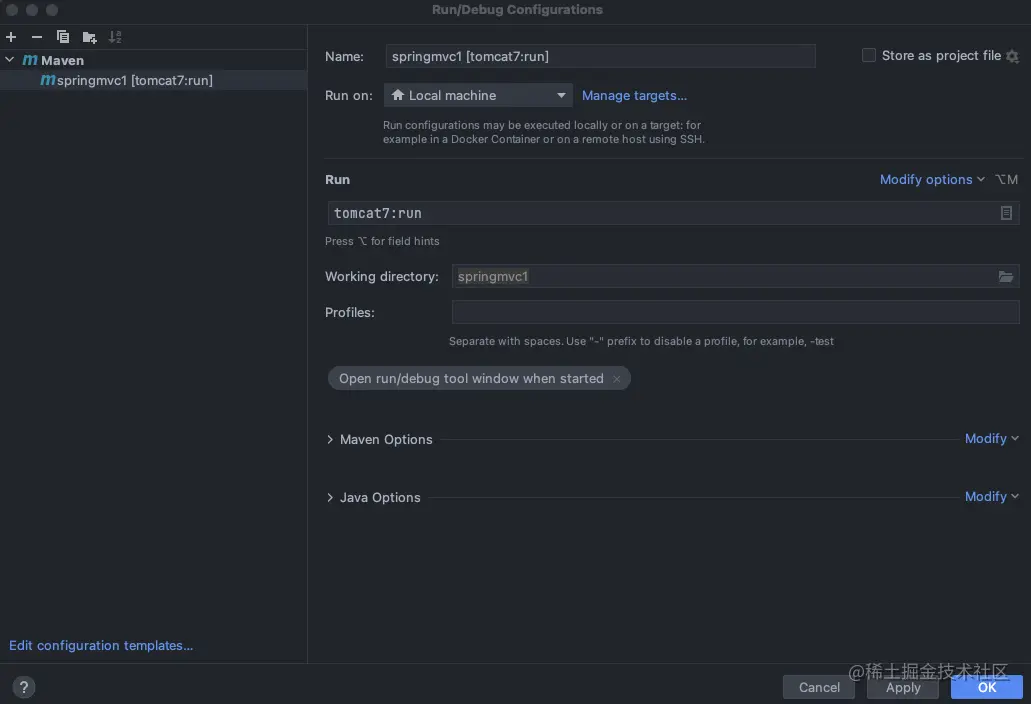
Task: Sort configurations alphabetically
Action: pos(115,37)
